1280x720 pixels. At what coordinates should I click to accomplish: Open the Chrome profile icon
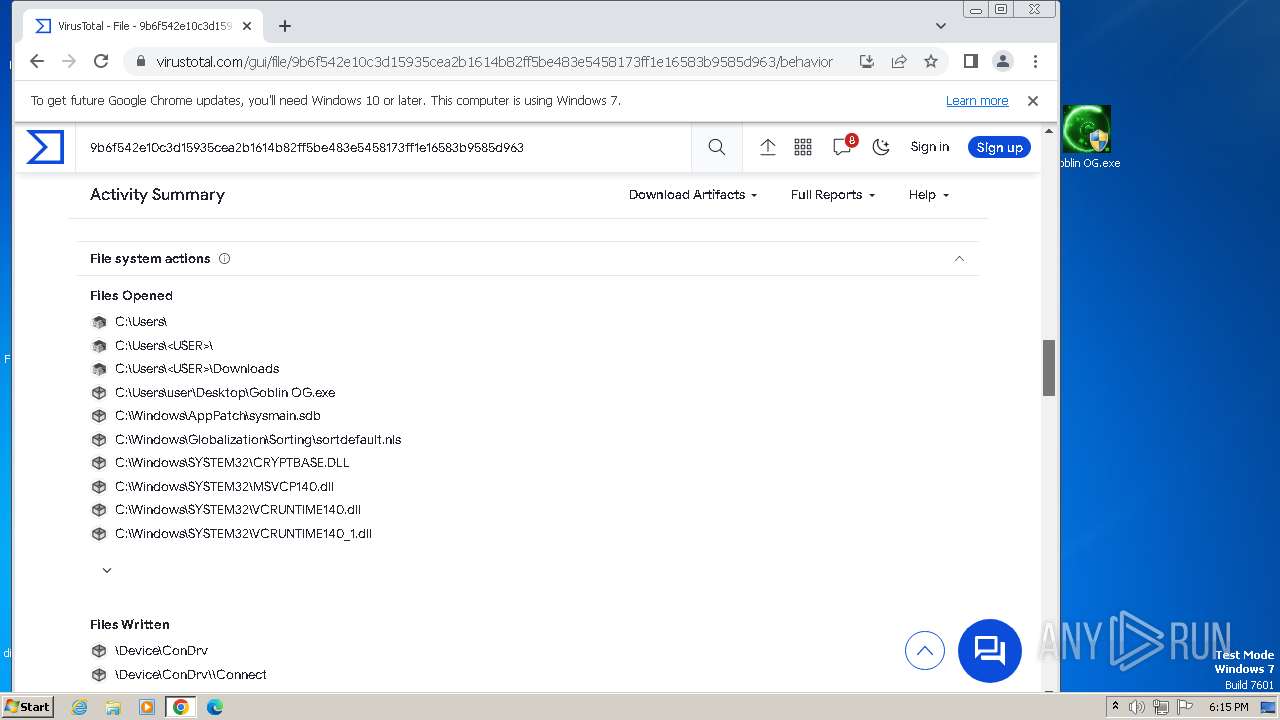point(1003,61)
